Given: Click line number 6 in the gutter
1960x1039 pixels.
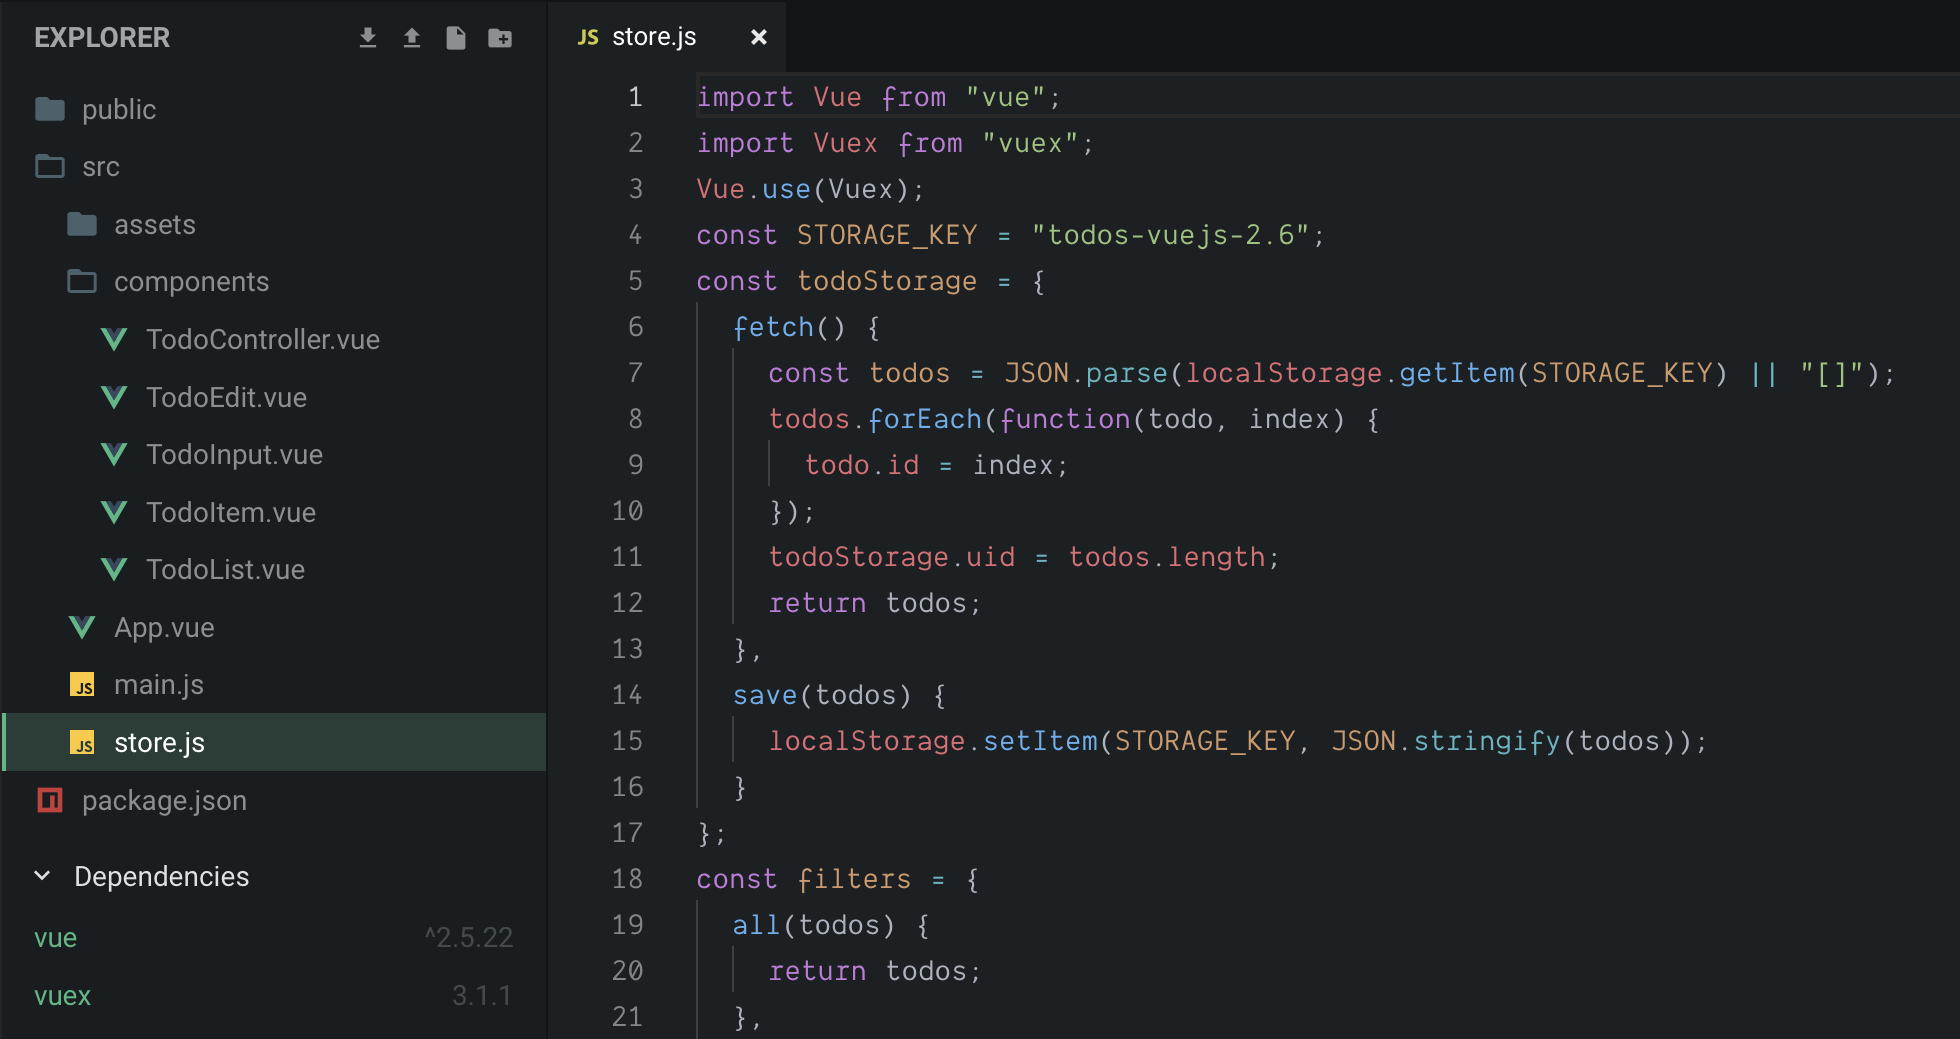Looking at the screenshot, I should click(x=635, y=327).
